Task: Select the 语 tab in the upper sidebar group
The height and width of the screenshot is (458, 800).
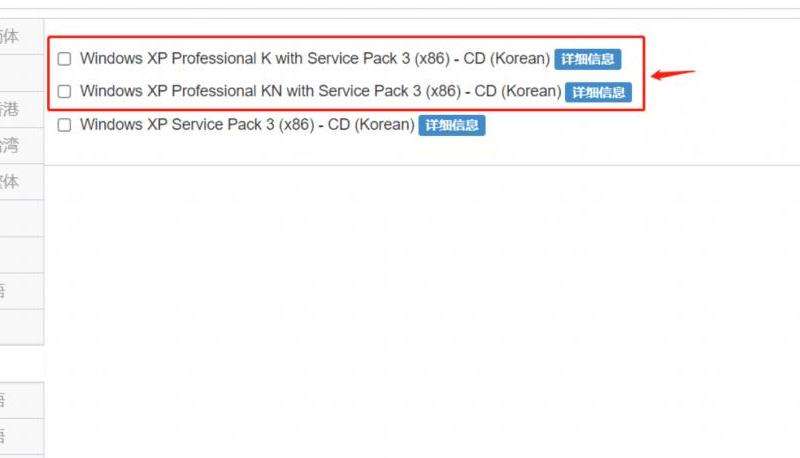Action: pyautogui.click(x=21, y=291)
